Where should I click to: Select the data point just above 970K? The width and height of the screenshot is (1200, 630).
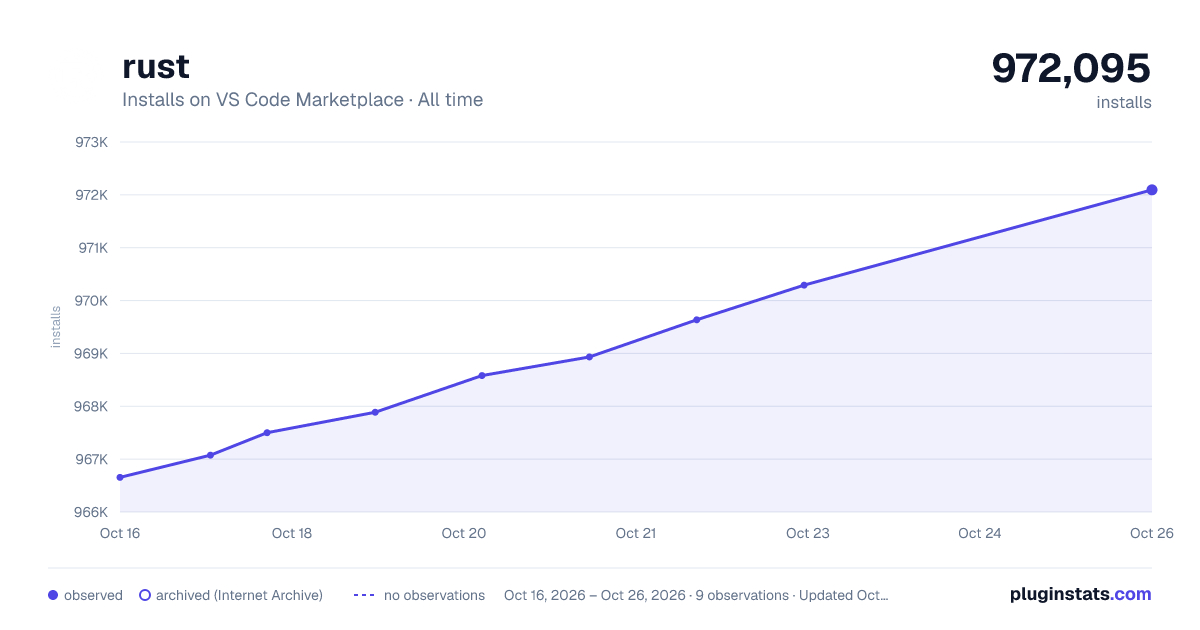(x=804, y=285)
